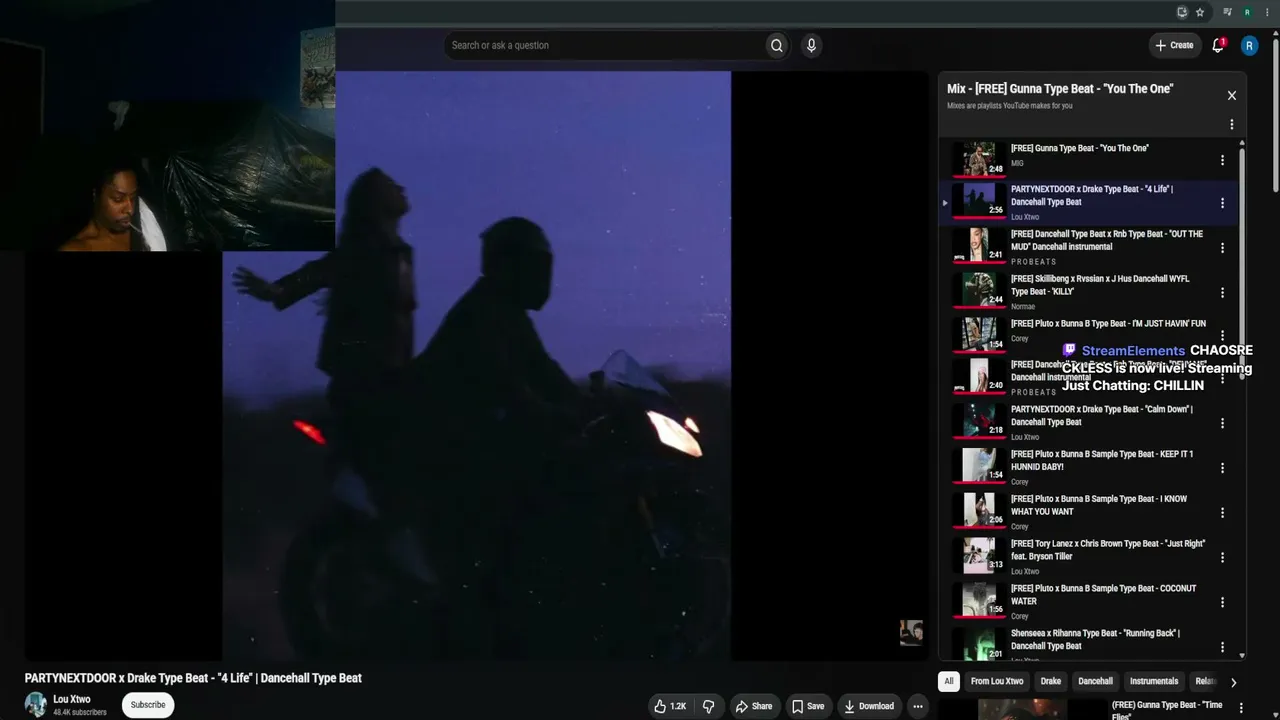Open the browser three-dot menu
1280x720 pixels.
tap(1266, 12)
